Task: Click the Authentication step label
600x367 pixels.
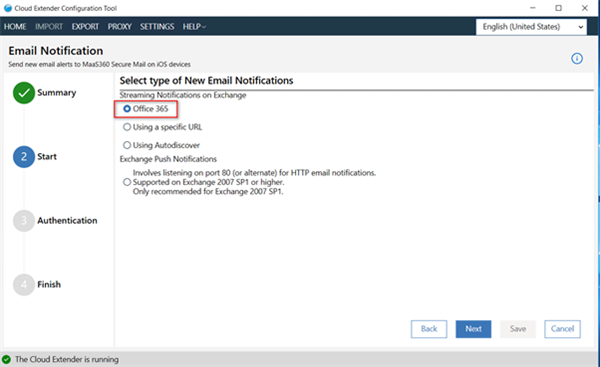Action: (x=67, y=220)
